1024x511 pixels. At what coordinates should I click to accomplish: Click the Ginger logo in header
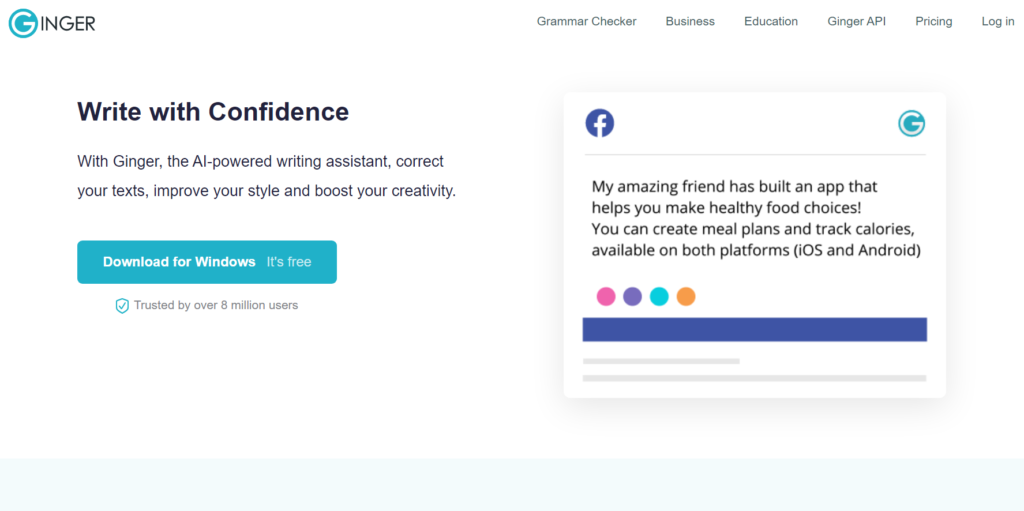pos(52,24)
